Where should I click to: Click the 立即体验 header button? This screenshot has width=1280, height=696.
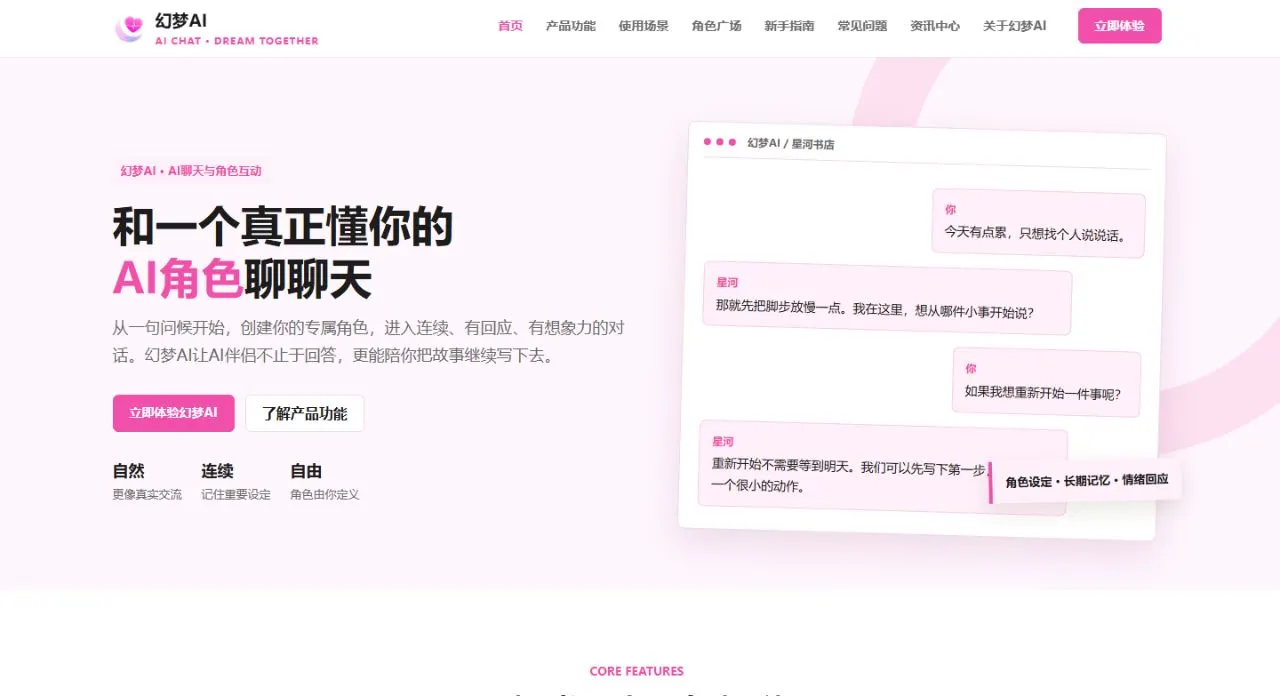coord(1119,26)
